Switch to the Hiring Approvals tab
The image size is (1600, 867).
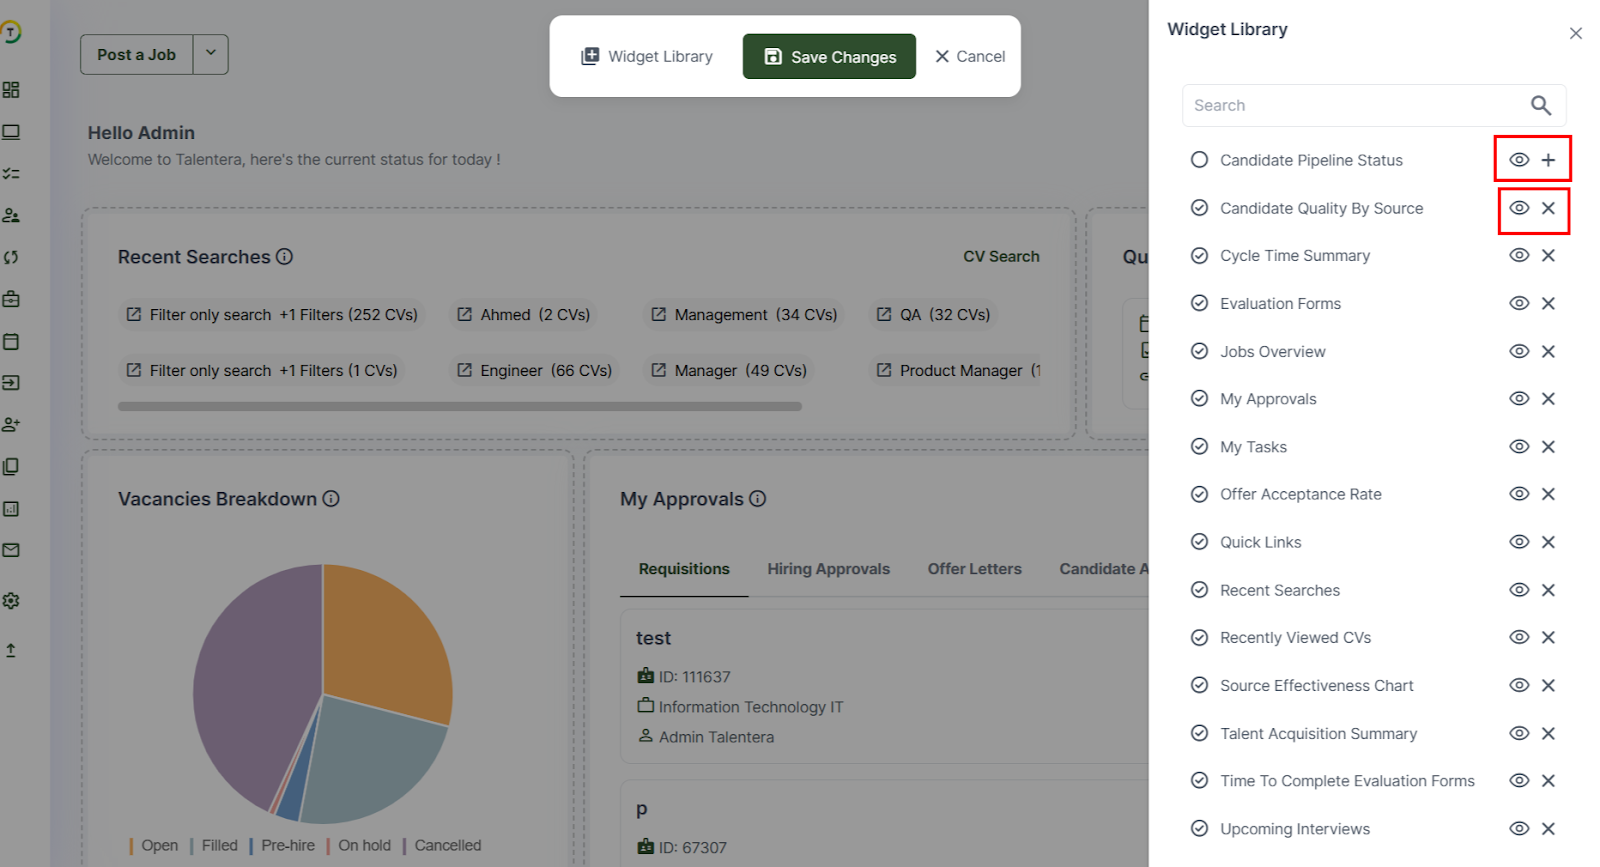coord(828,569)
